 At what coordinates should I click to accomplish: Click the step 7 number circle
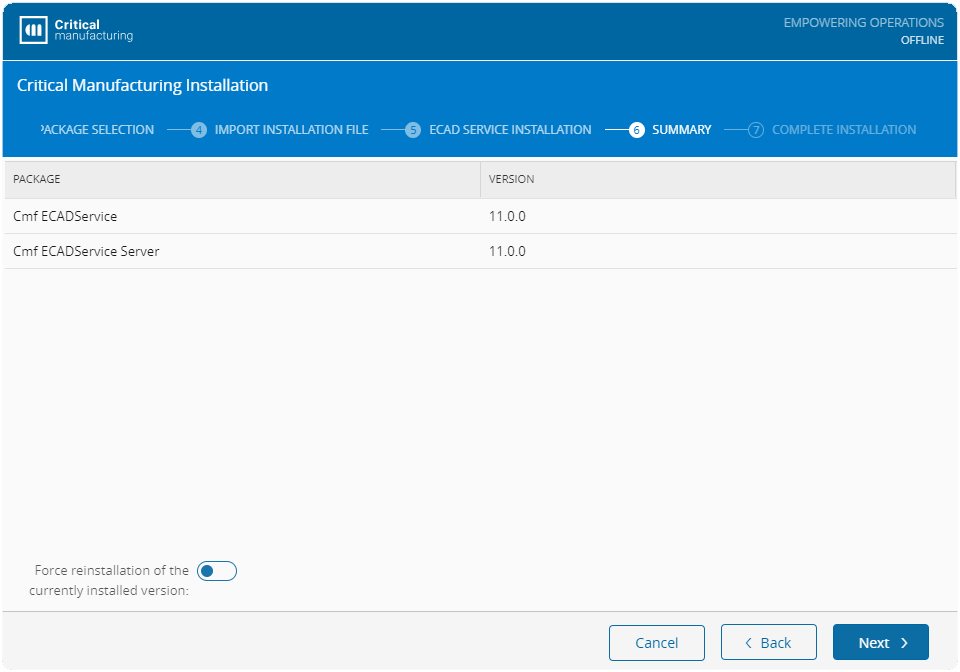click(x=756, y=130)
